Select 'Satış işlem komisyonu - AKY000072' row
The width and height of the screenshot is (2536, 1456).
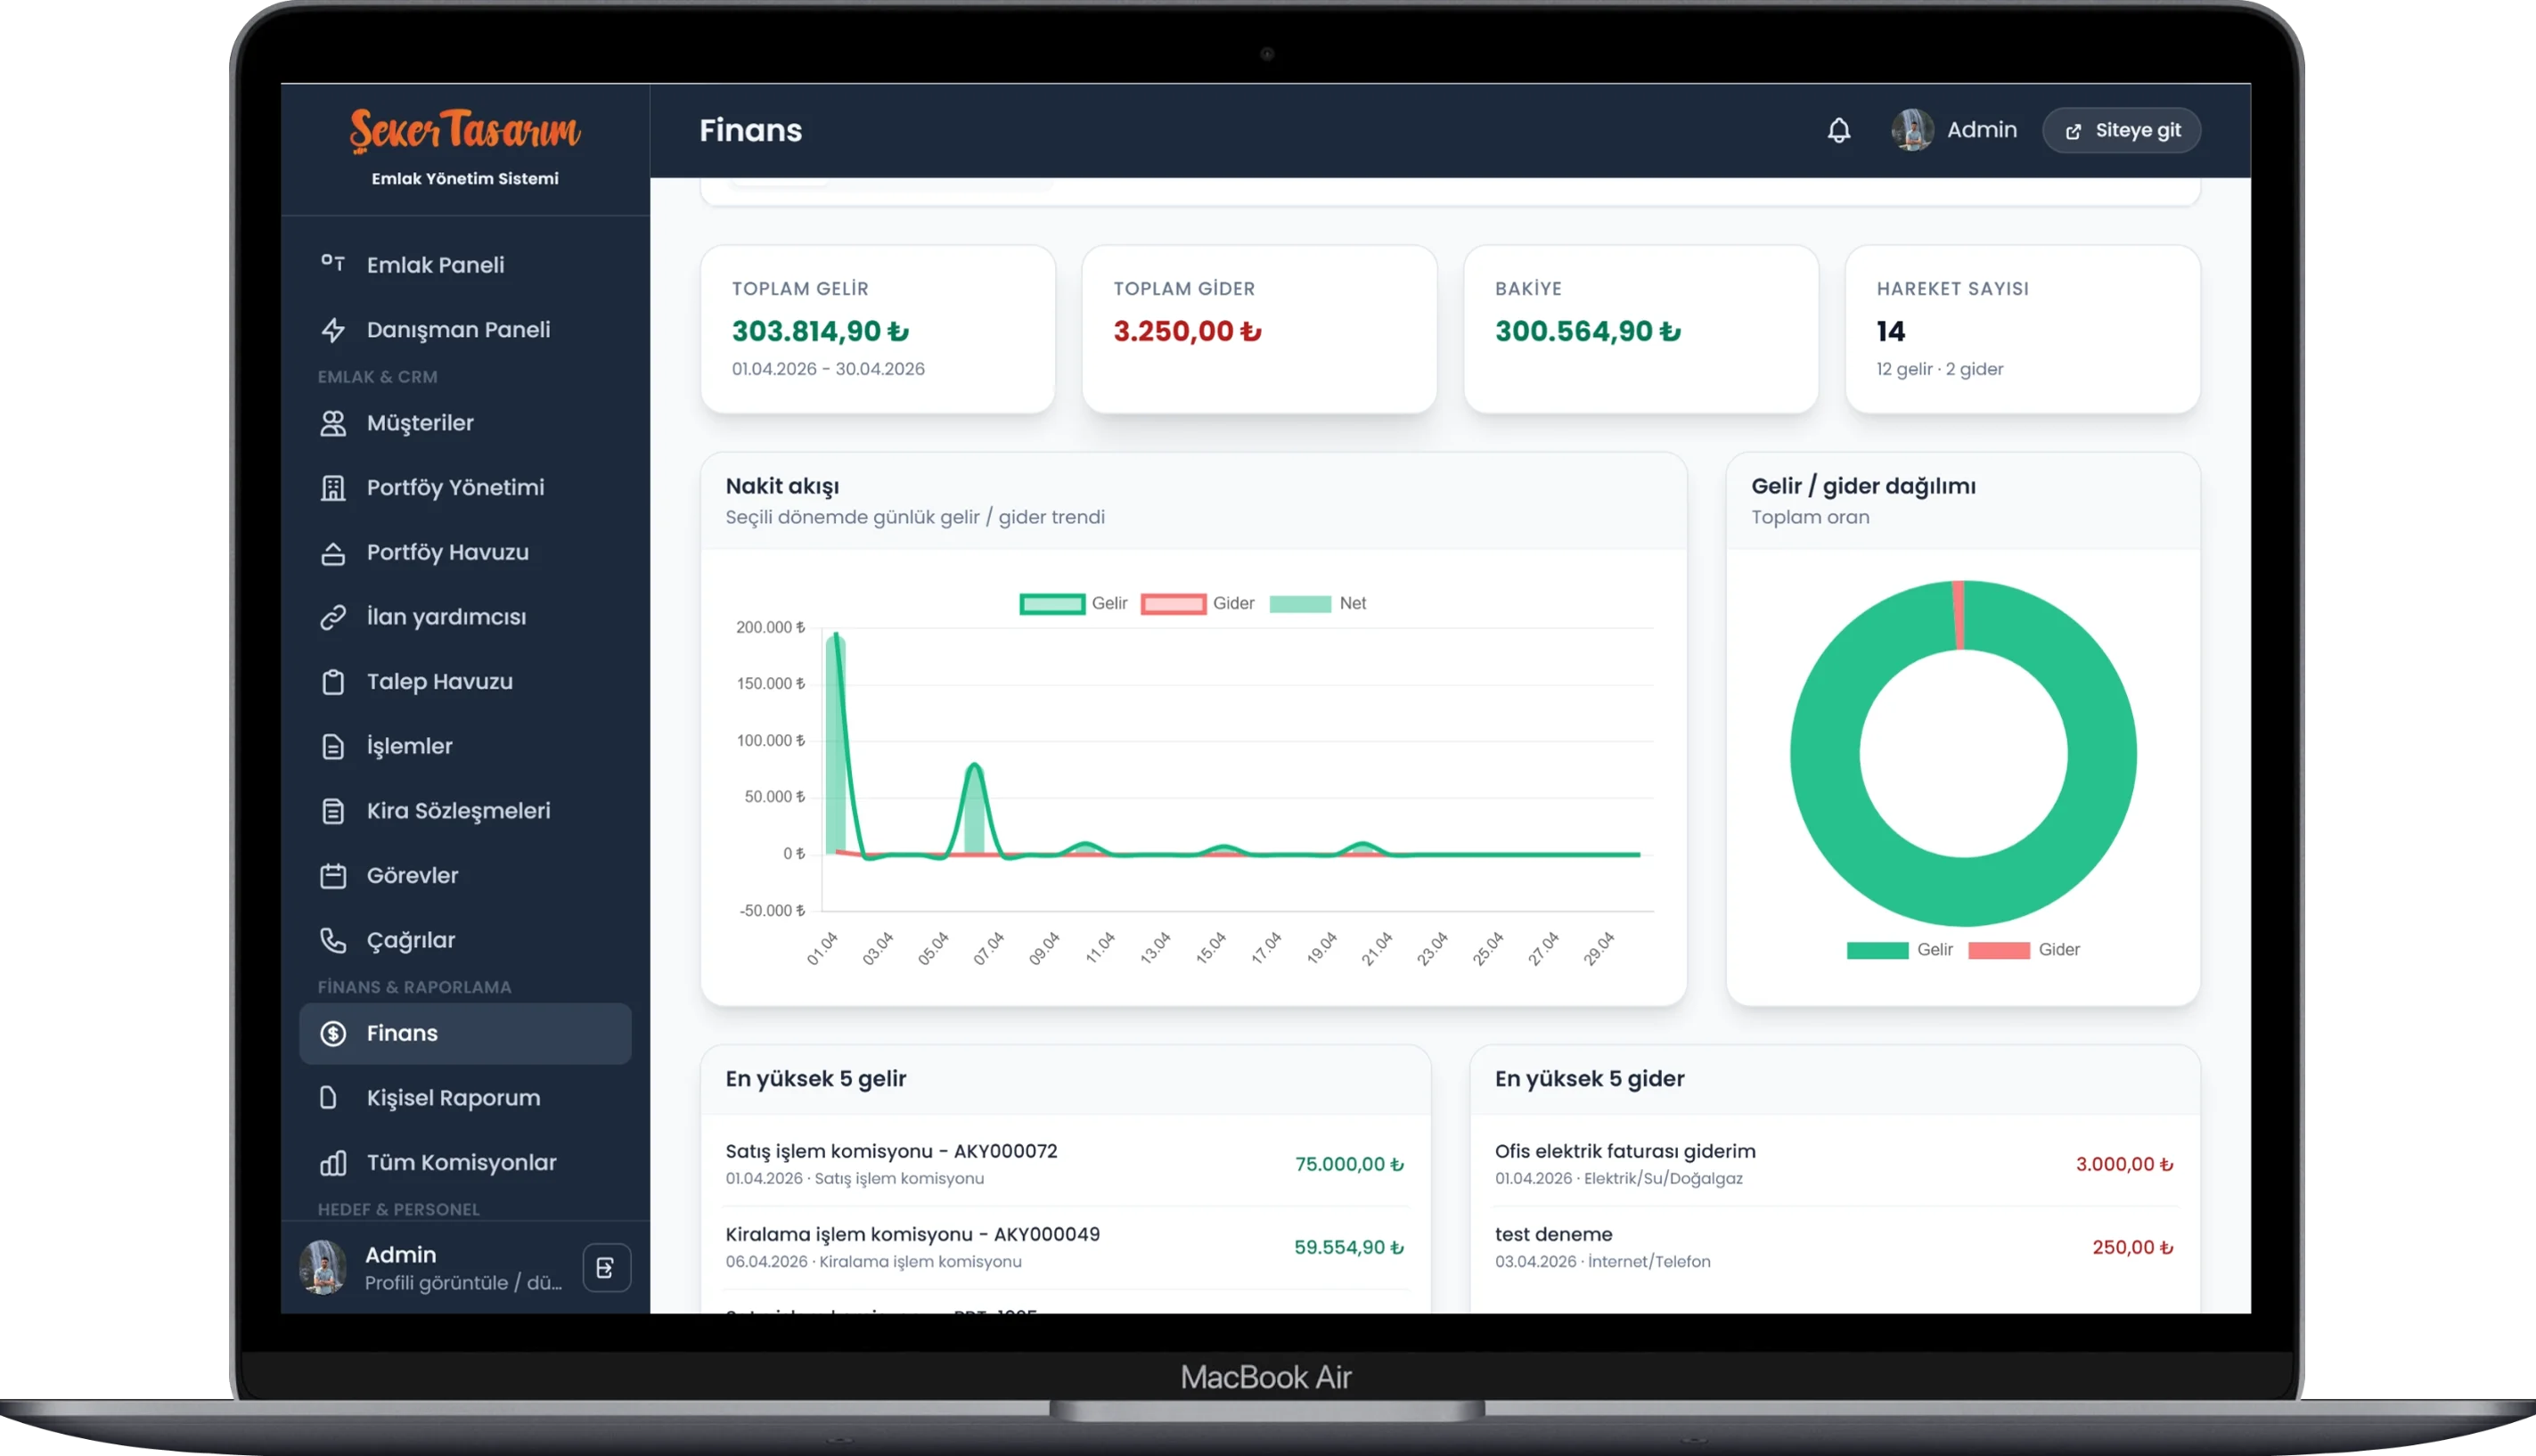(x=1065, y=1164)
